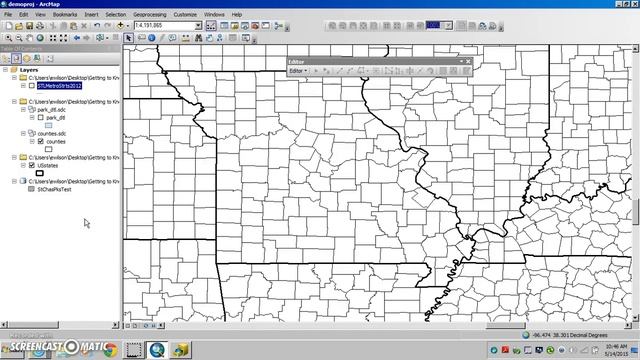
Task: Open the Bookmarks menu
Action: point(65,14)
